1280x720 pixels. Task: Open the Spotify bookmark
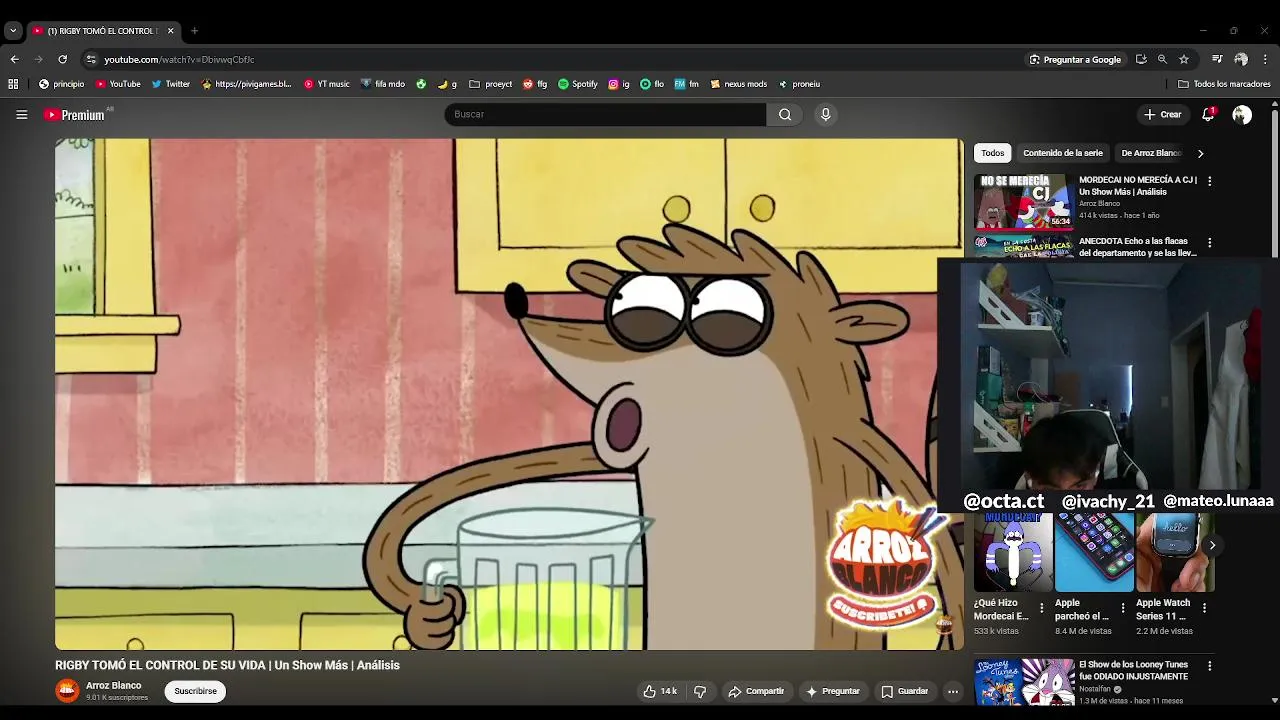pyautogui.click(x=577, y=84)
